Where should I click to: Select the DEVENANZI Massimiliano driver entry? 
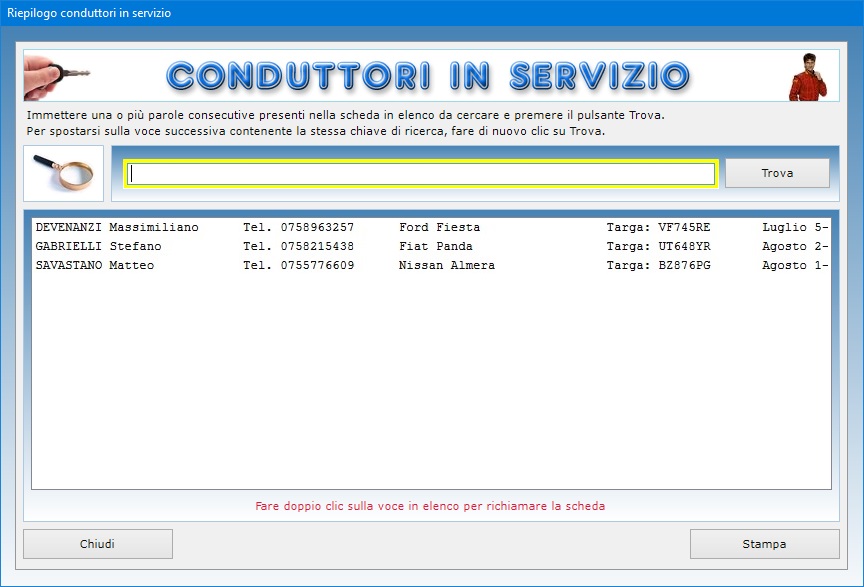click(117, 227)
